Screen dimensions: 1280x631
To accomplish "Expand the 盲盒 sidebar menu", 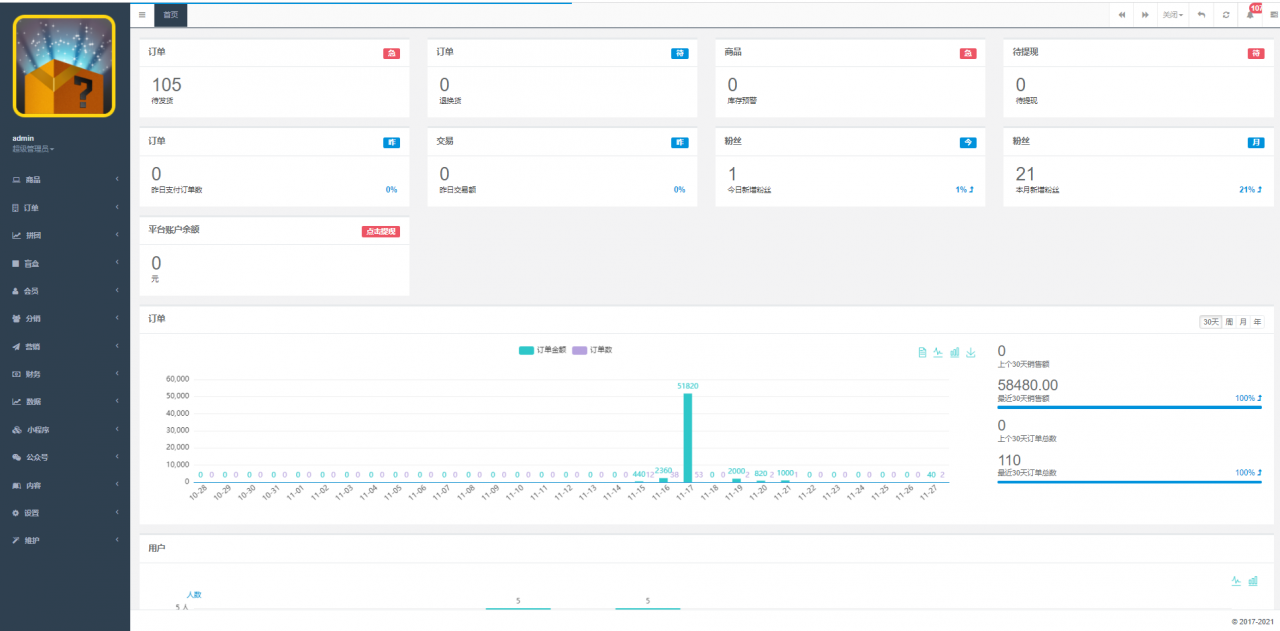I will [64, 263].
